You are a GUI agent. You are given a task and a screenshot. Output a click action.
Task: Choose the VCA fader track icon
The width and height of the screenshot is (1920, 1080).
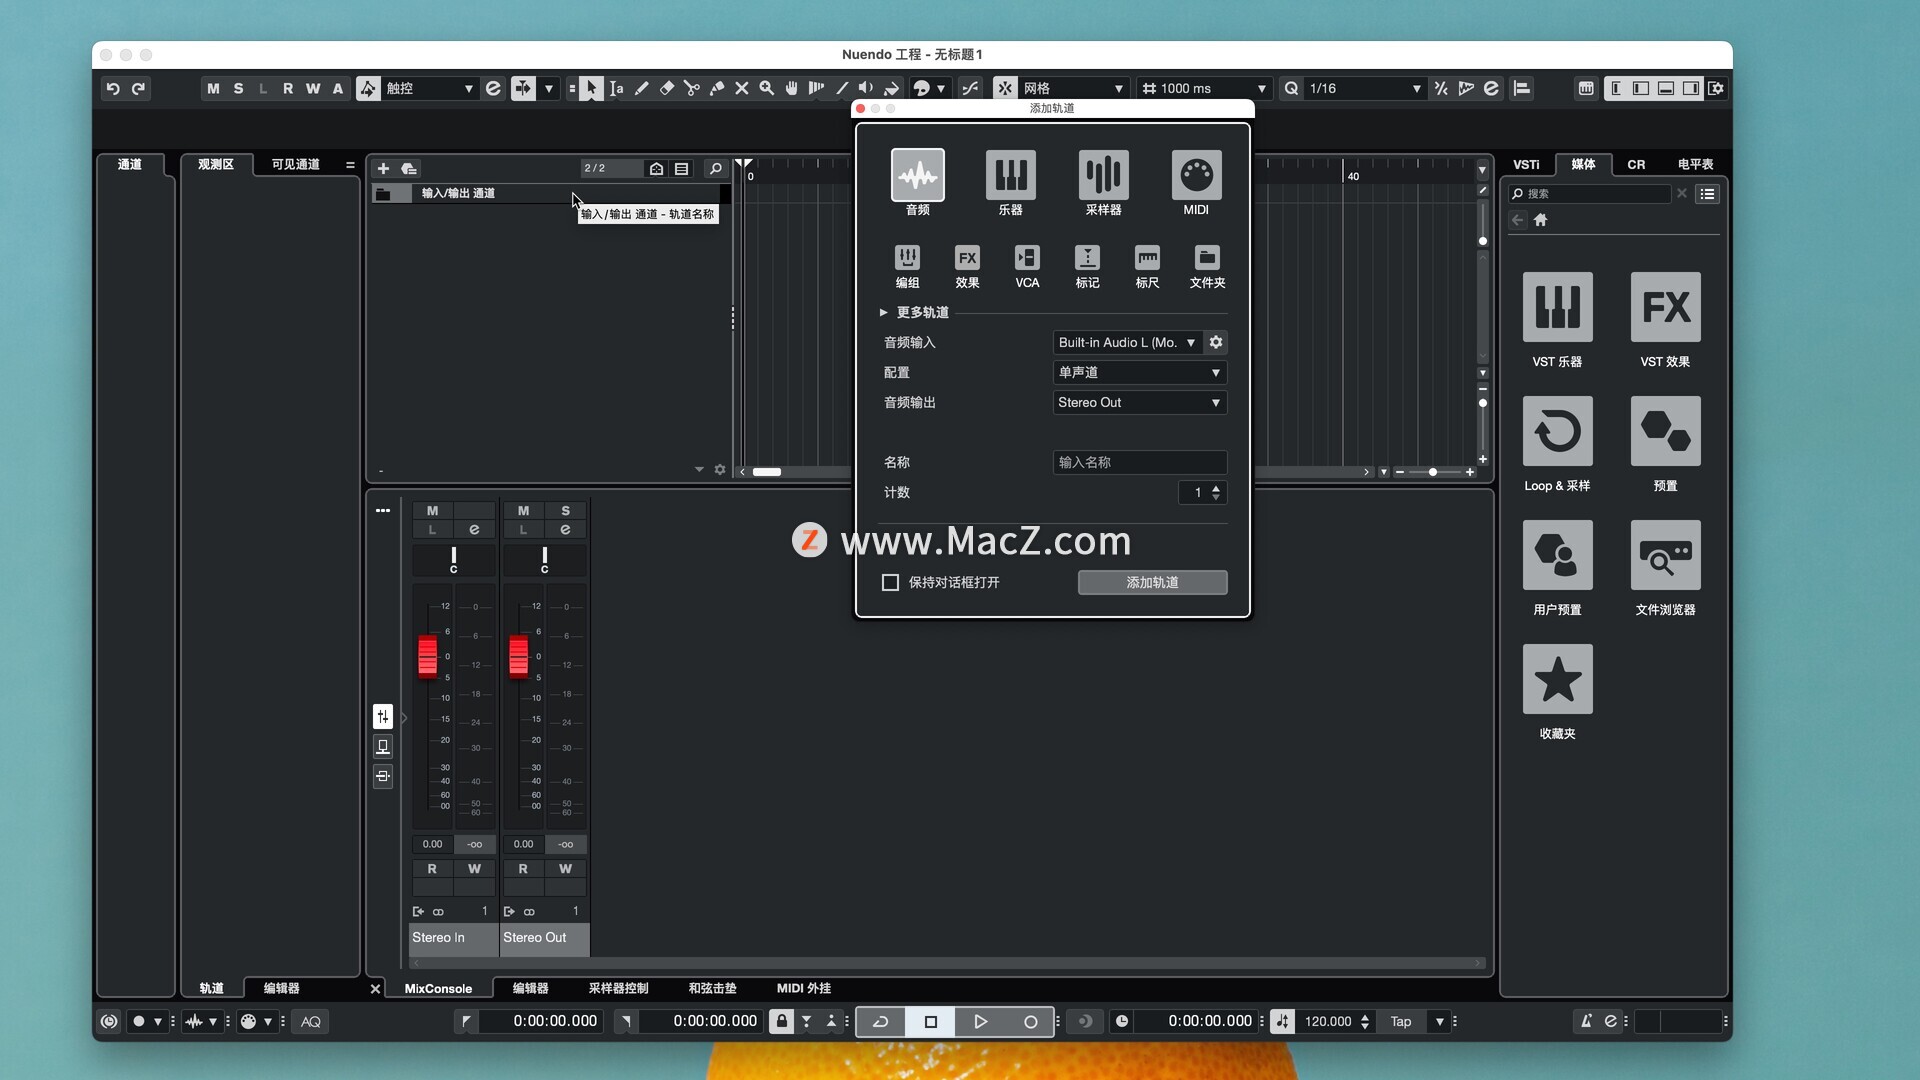[1027, 258]
